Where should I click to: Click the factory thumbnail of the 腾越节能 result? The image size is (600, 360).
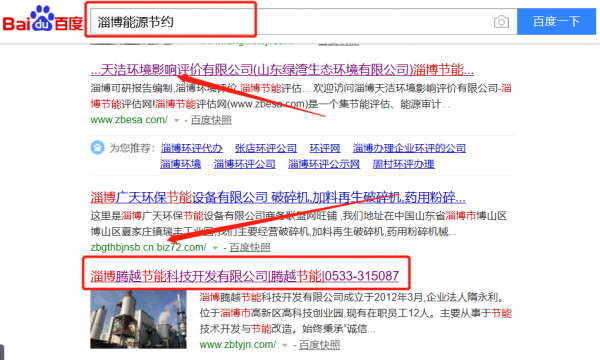pos(138,319)
